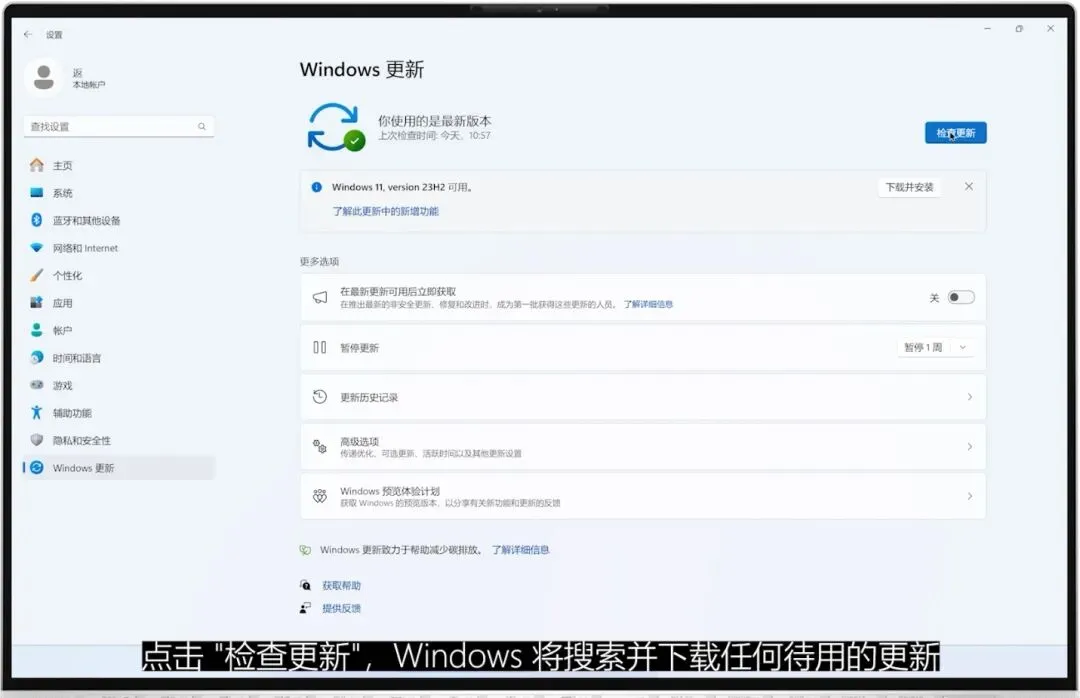Viewport: 1080px width, 698px height.
Task: Click the gears icon for 高级选项
Action: 320,446
